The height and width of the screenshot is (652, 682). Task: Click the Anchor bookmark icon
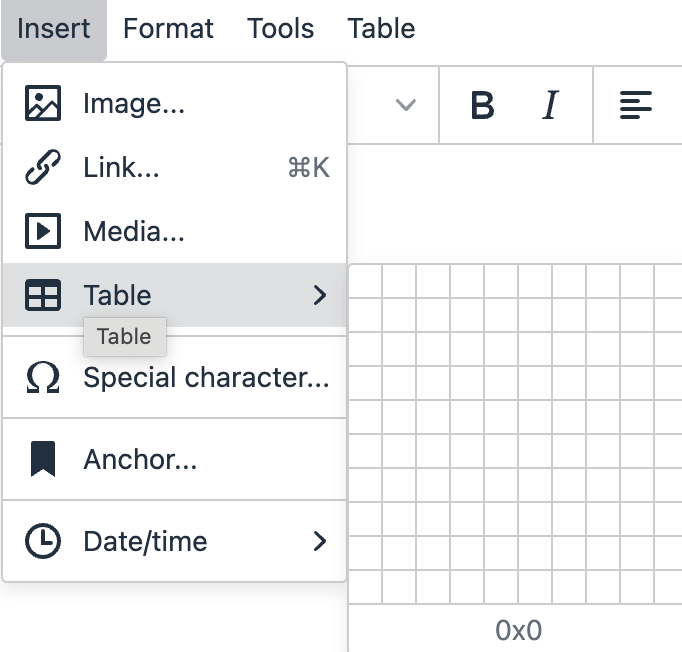click(43, 459)
